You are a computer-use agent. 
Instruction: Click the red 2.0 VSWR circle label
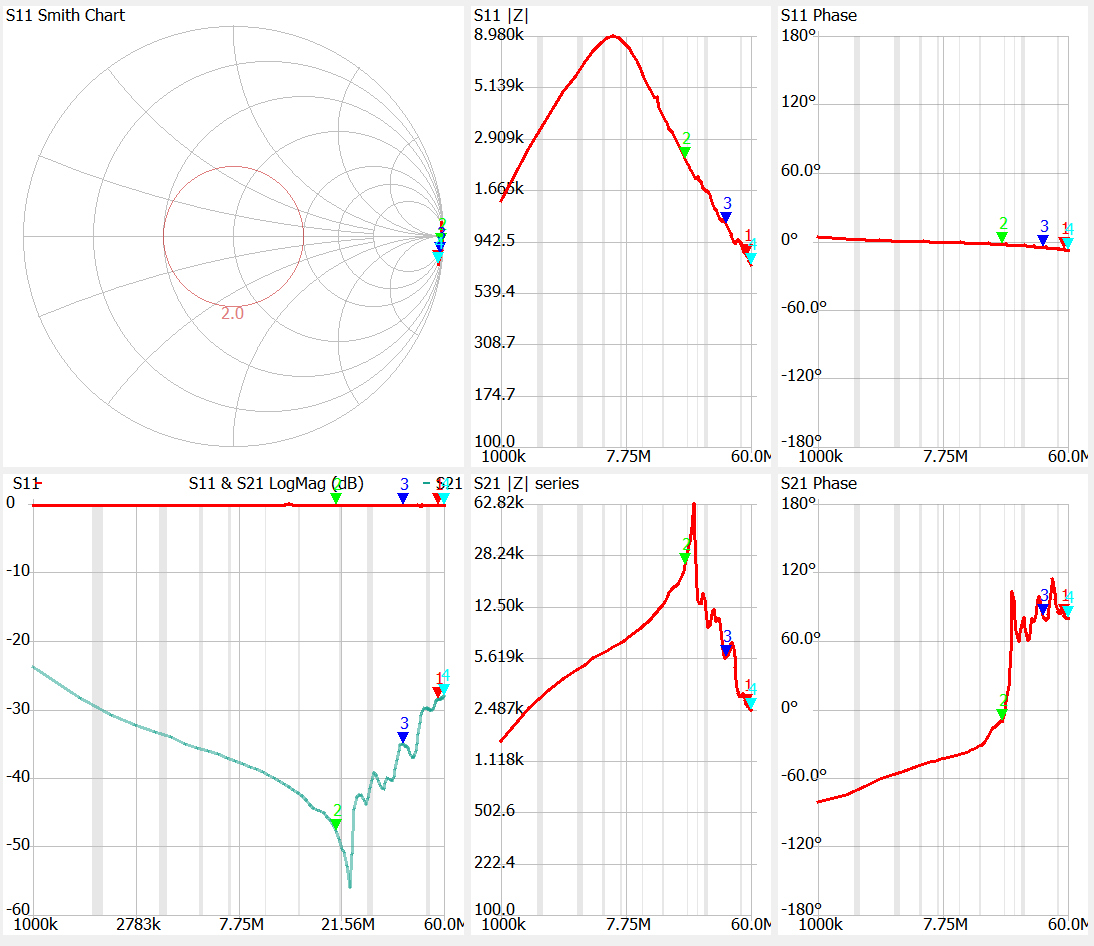coord(232,313)
